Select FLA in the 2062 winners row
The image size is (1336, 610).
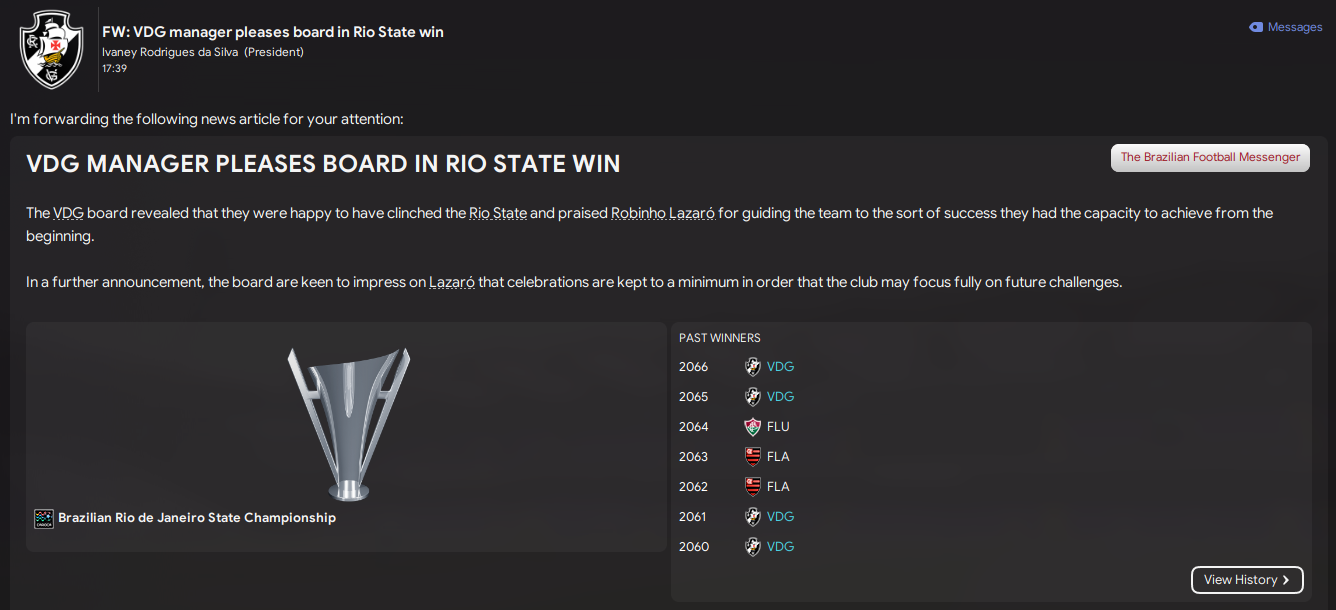click(x=778, y=487)
